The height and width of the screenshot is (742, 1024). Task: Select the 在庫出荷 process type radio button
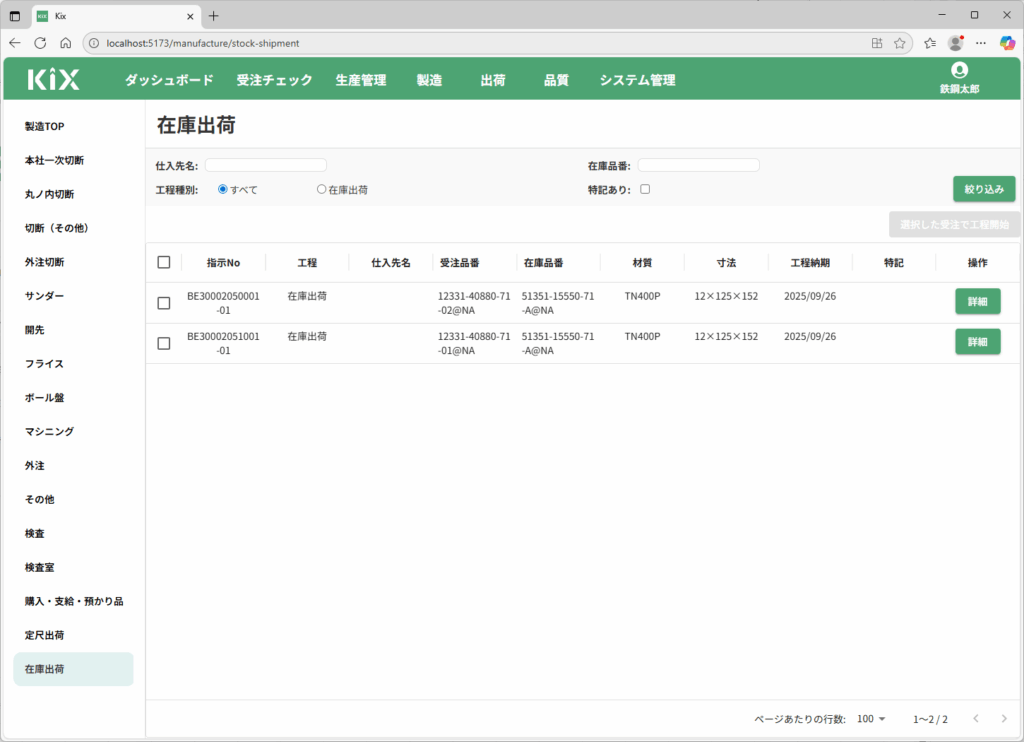point(321,189)
